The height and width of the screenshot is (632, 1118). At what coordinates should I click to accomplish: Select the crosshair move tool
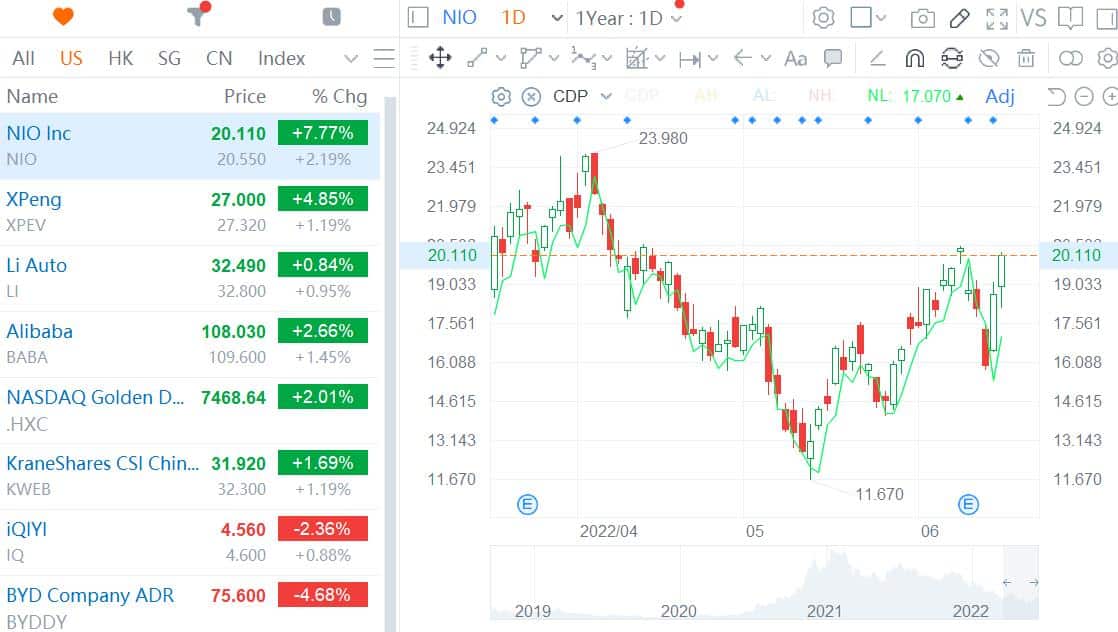pyautogui.click(x=440, y=59)
